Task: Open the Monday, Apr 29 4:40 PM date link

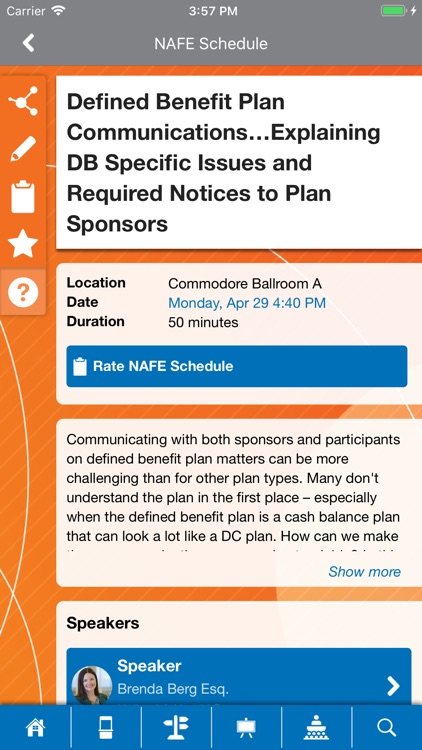Action: click(x=247, y=303)
